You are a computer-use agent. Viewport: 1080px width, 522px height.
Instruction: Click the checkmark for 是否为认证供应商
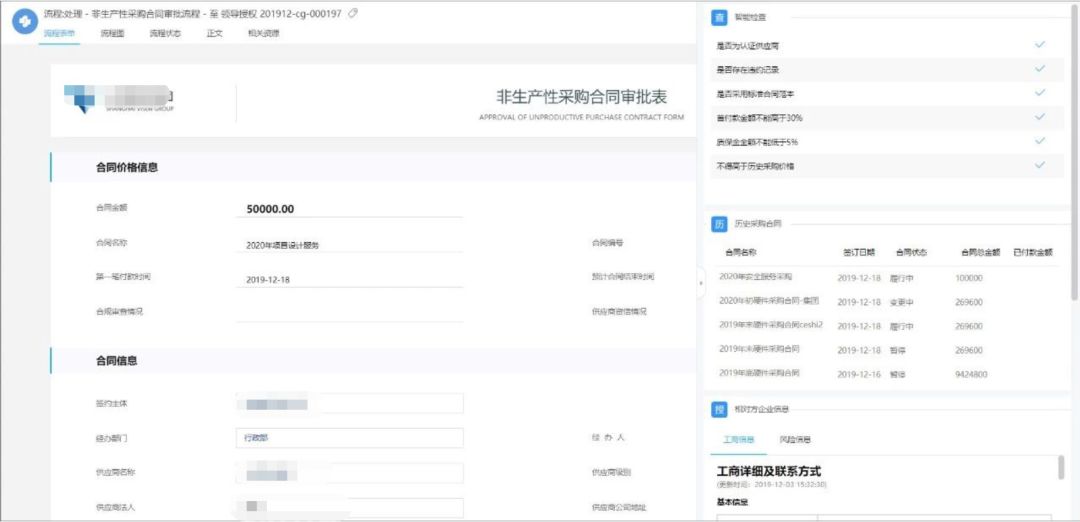[1040, 45]
